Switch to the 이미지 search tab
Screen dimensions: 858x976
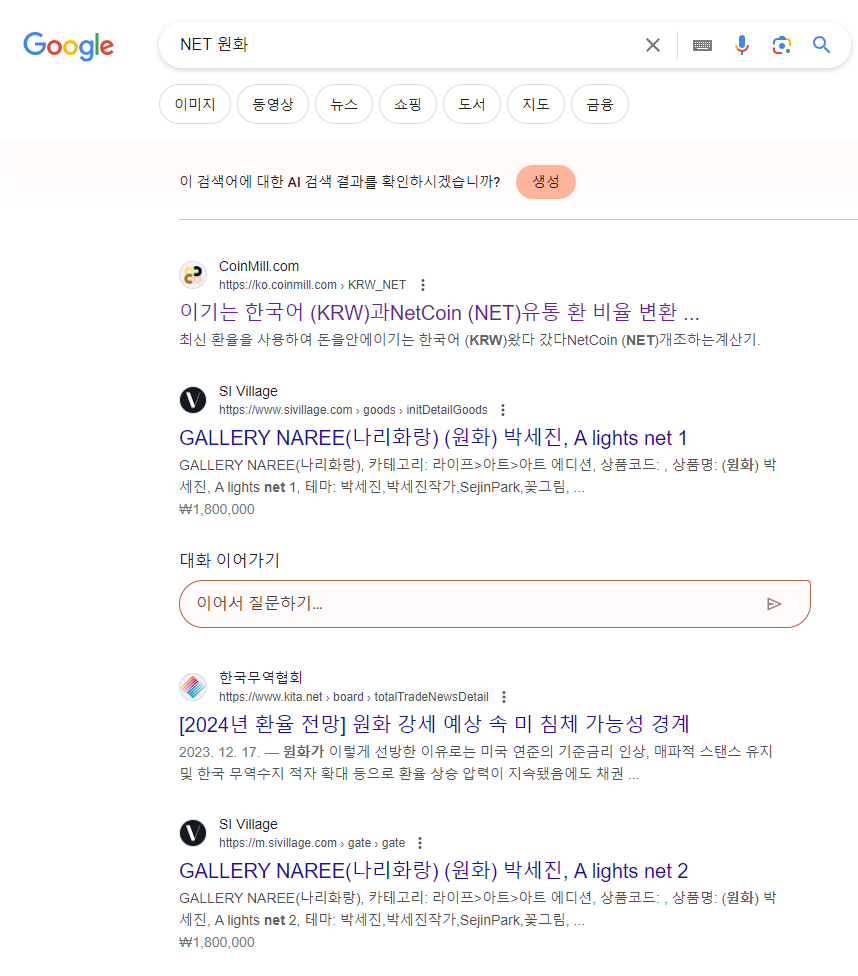[x=194, y=104]
